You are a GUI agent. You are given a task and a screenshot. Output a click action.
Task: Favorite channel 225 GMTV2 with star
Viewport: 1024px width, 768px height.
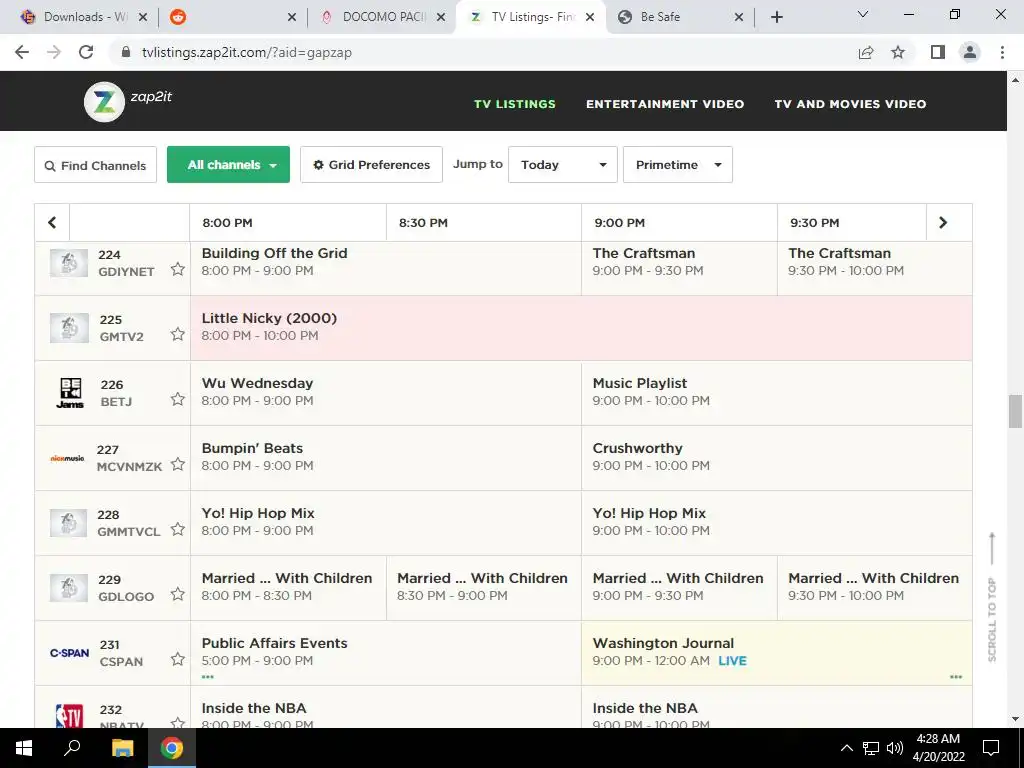click(x=178, y=334)
